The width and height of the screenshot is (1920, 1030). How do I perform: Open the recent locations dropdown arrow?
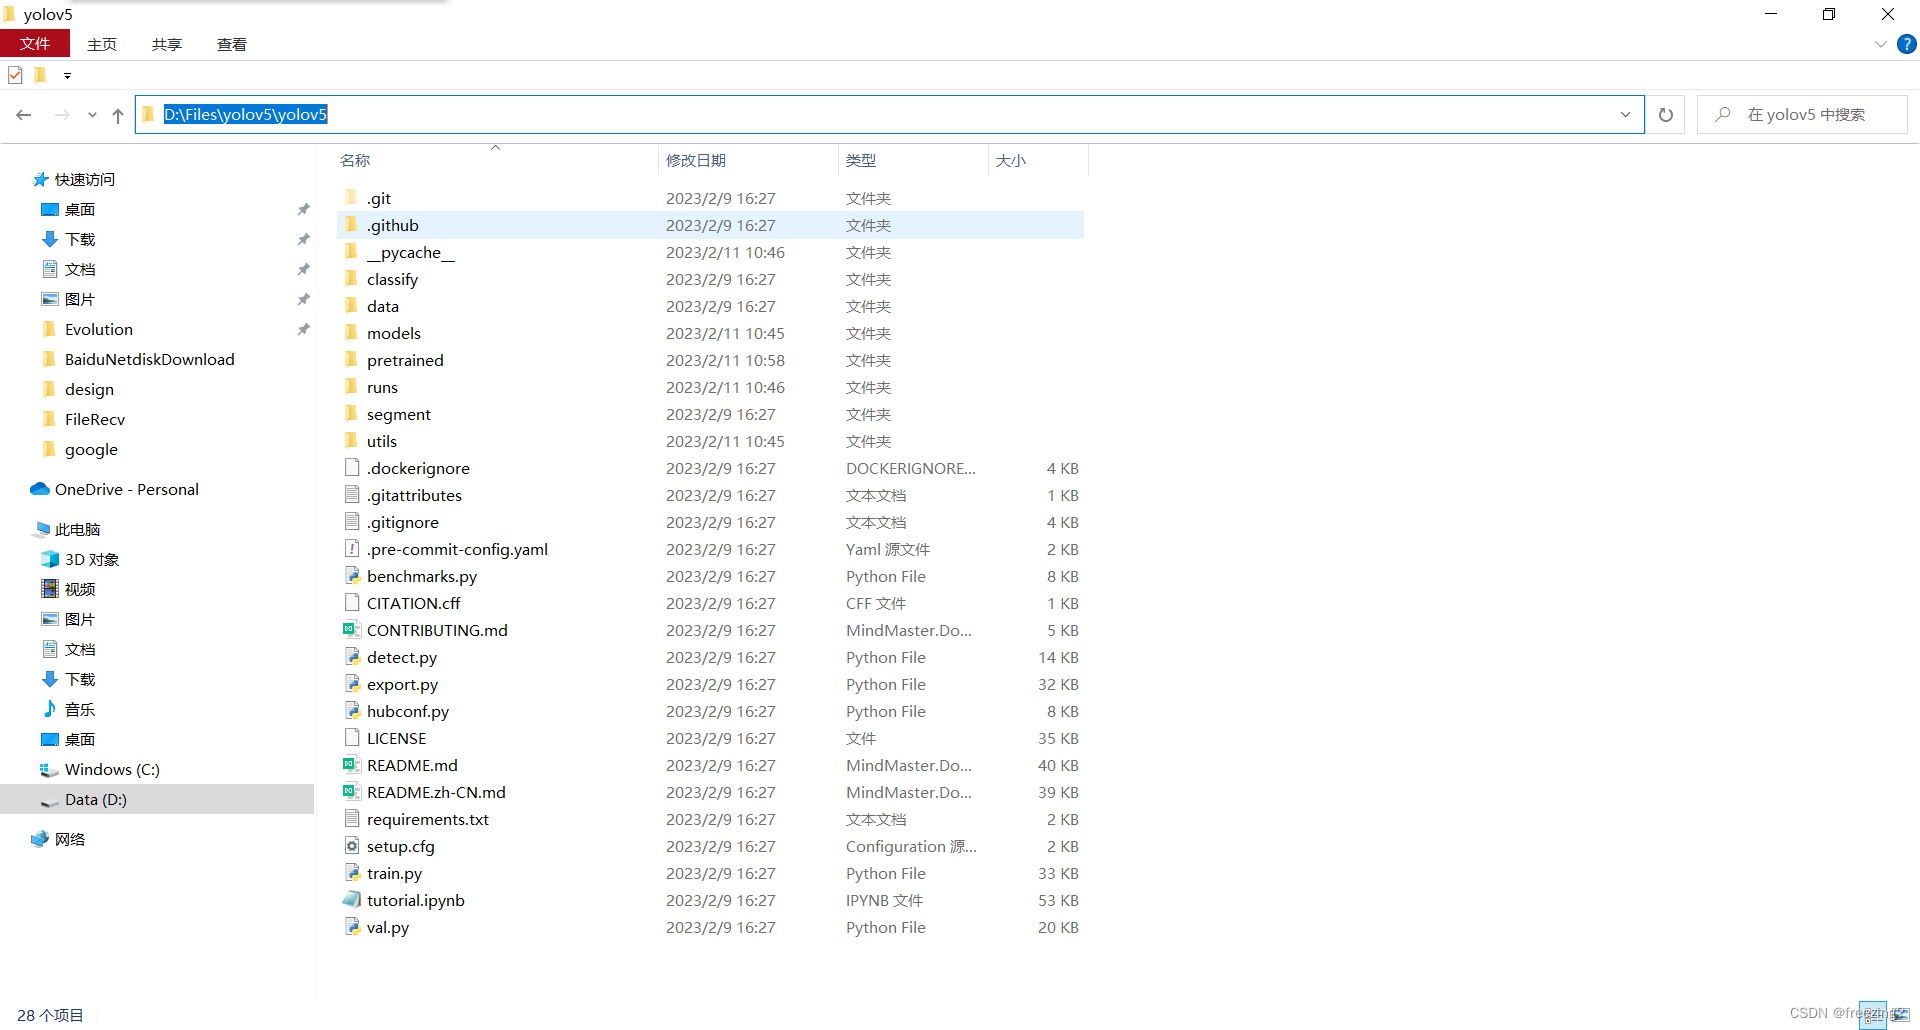click(92, 115)
